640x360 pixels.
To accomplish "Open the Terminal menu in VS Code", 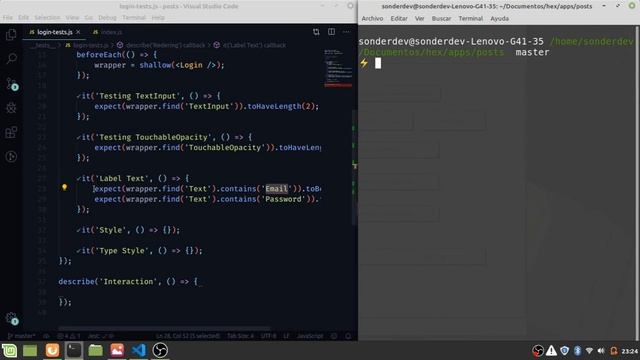I will pos(134,18).
